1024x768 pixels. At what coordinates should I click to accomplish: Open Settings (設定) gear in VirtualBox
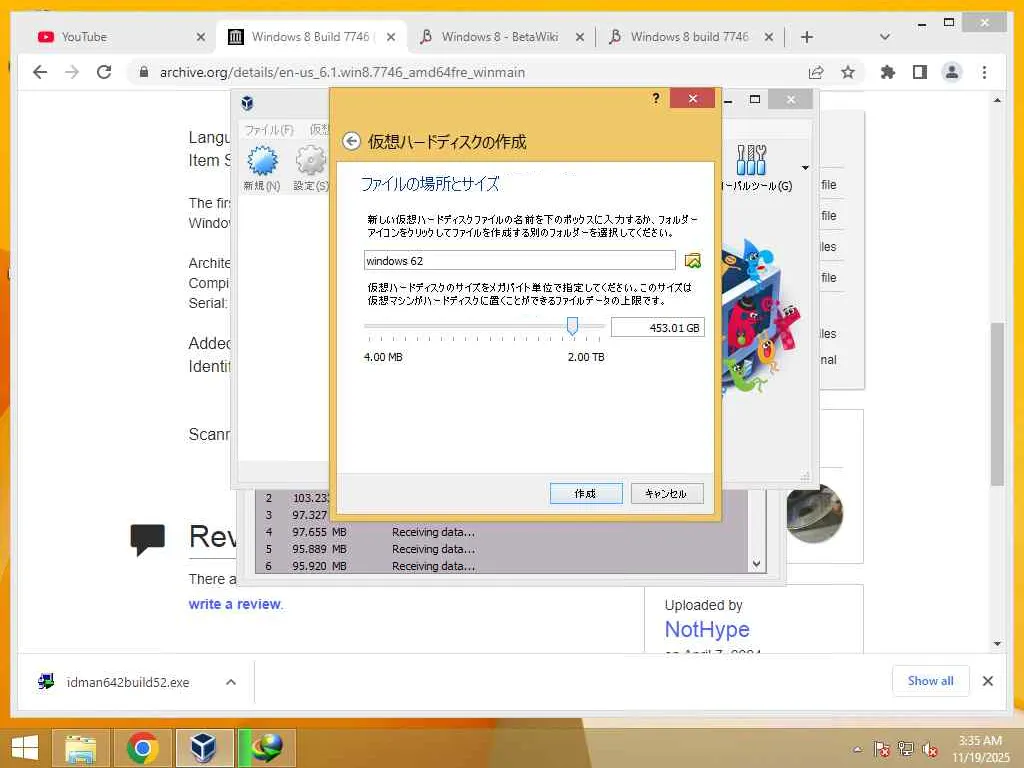click(x=311, y=161)
